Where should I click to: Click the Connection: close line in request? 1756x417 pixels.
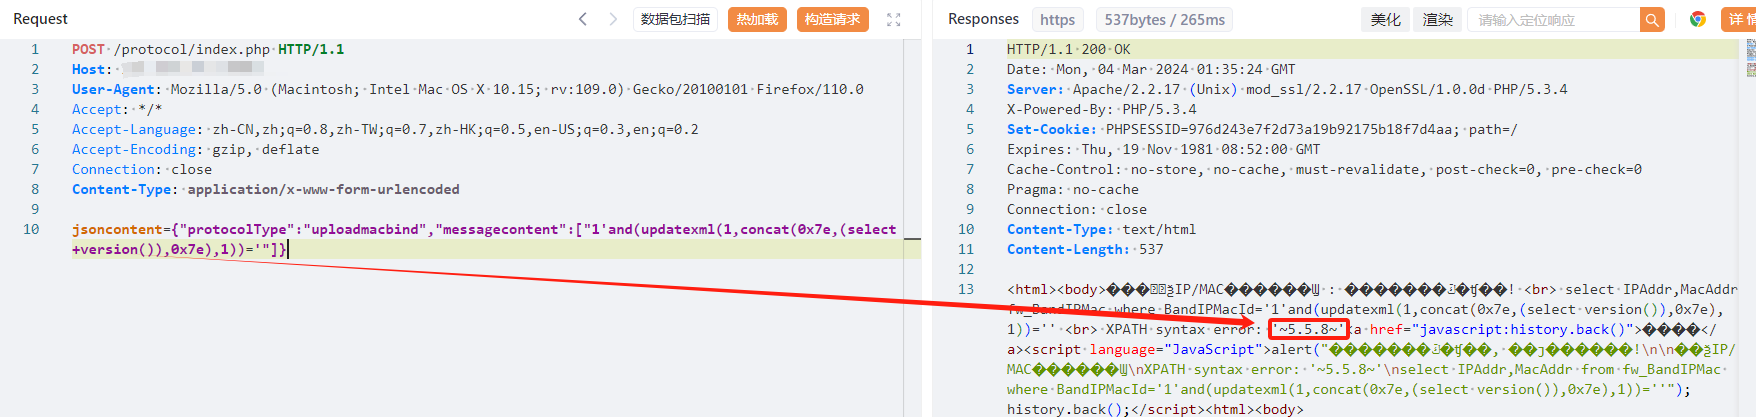pyautogui.click(x=141, y=169)
